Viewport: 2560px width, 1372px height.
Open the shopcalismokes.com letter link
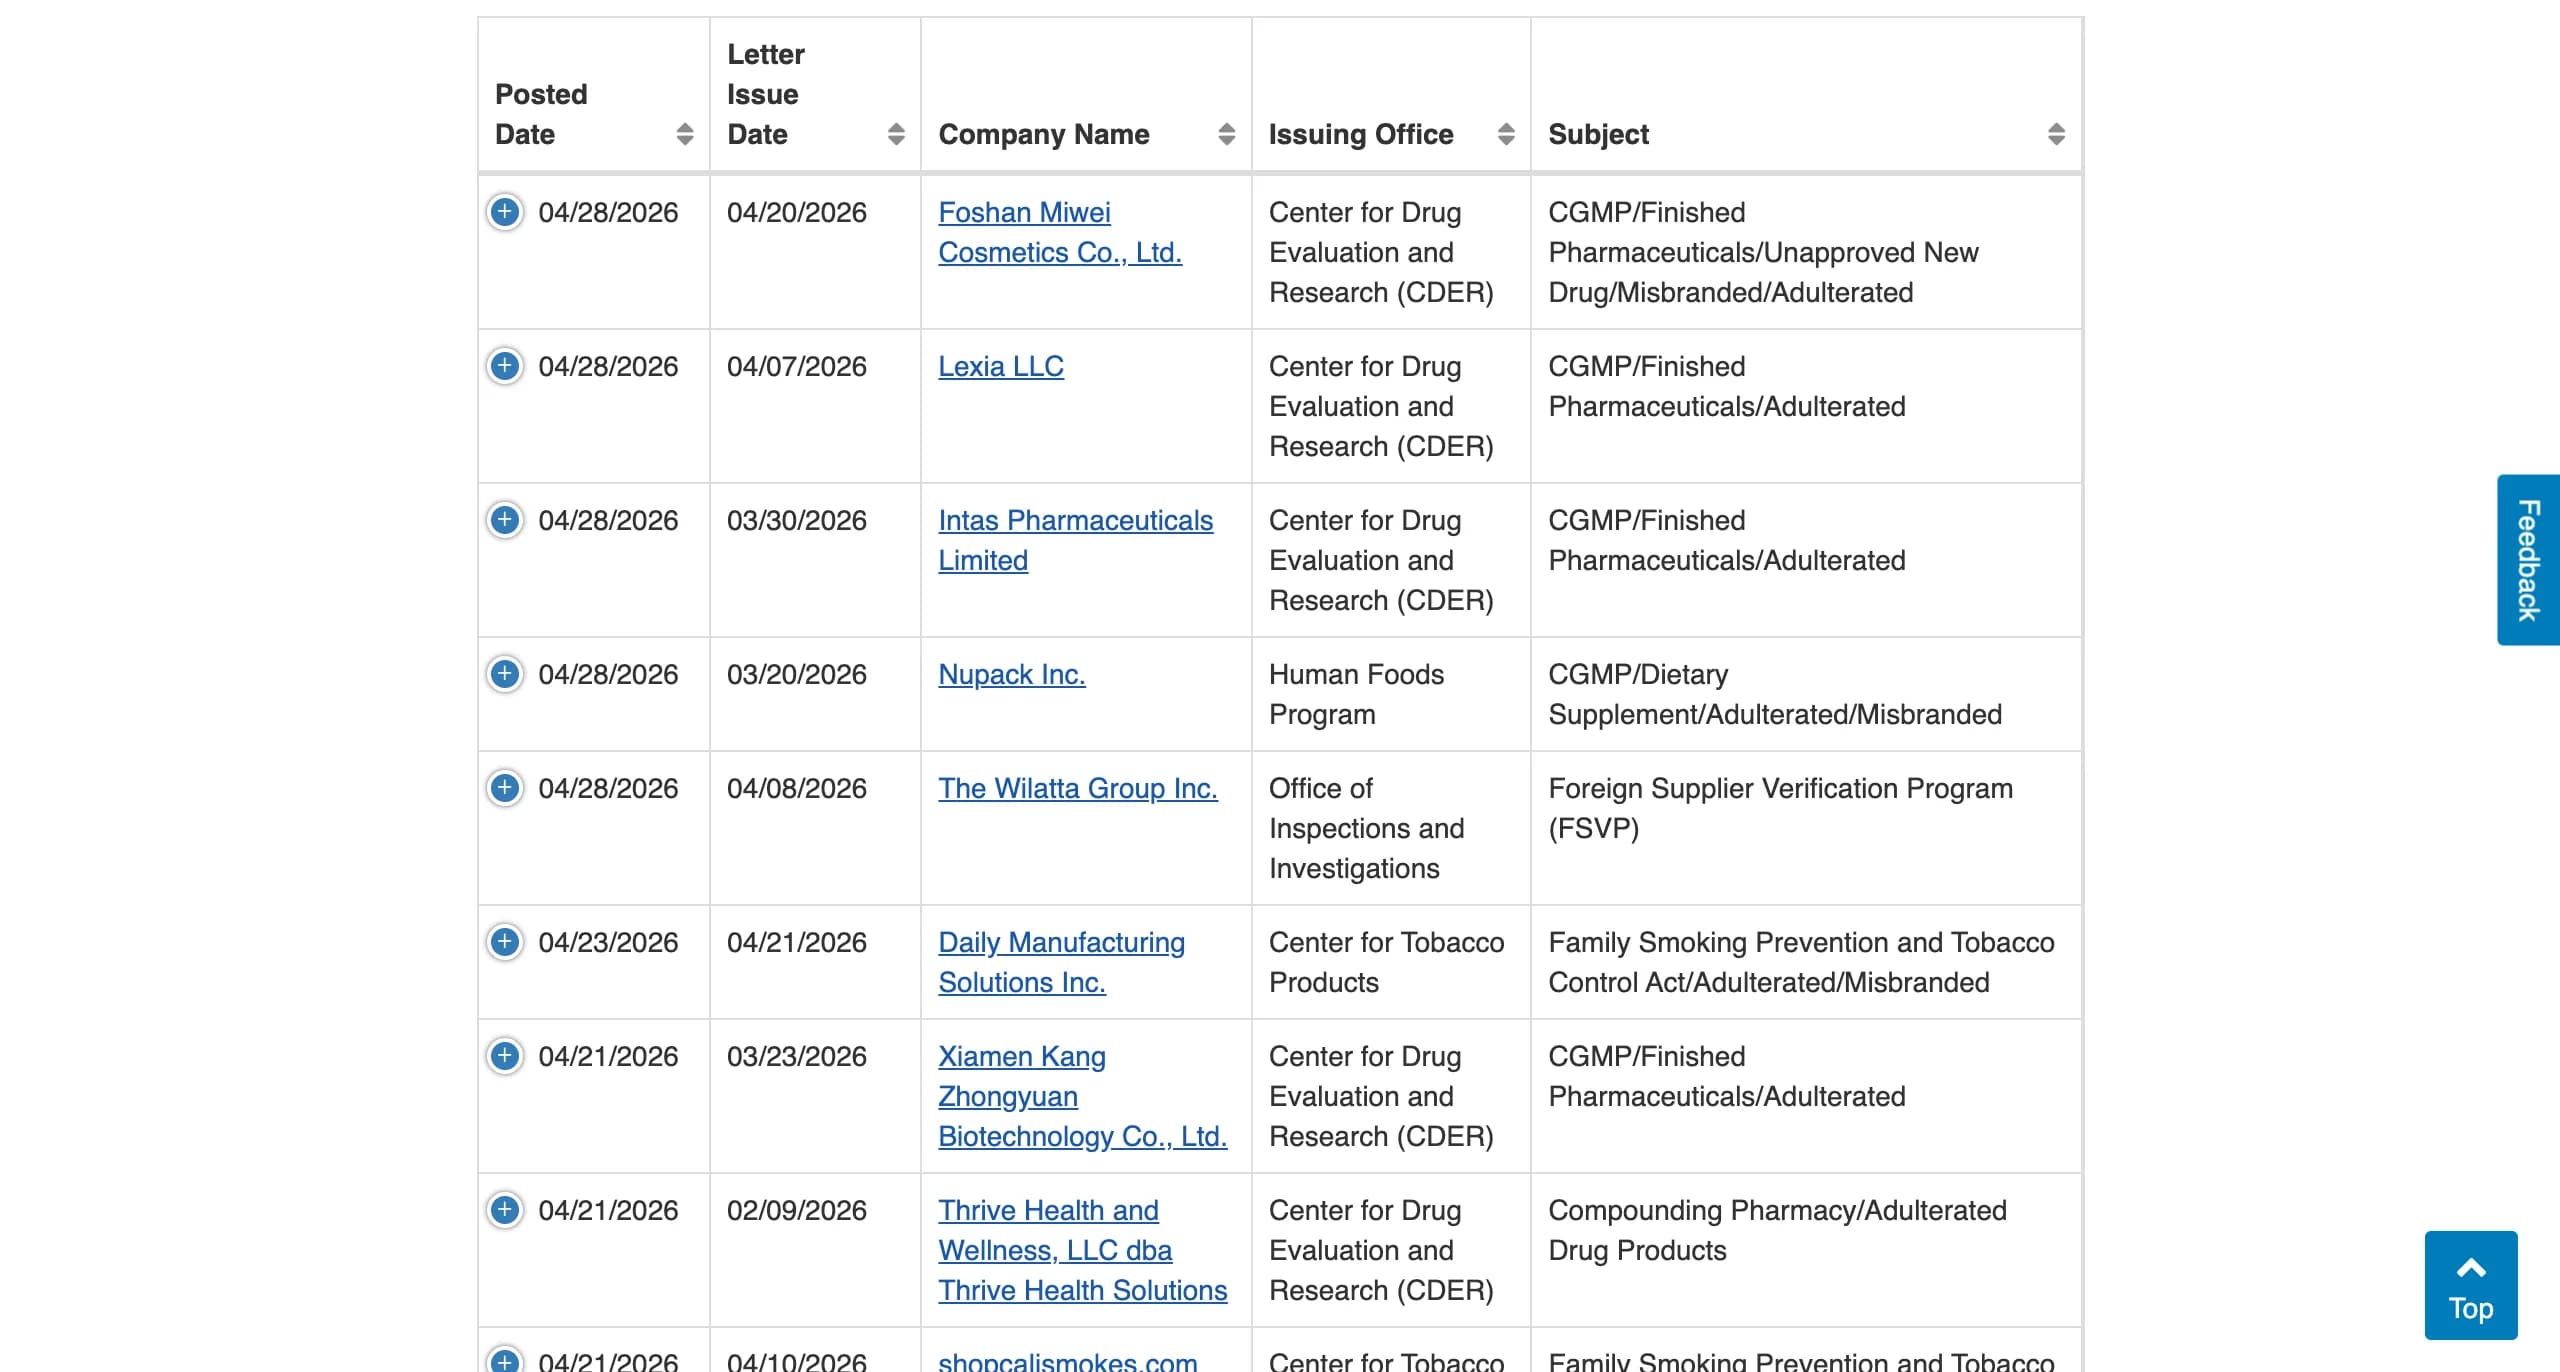click(x=1068, y=1360)
